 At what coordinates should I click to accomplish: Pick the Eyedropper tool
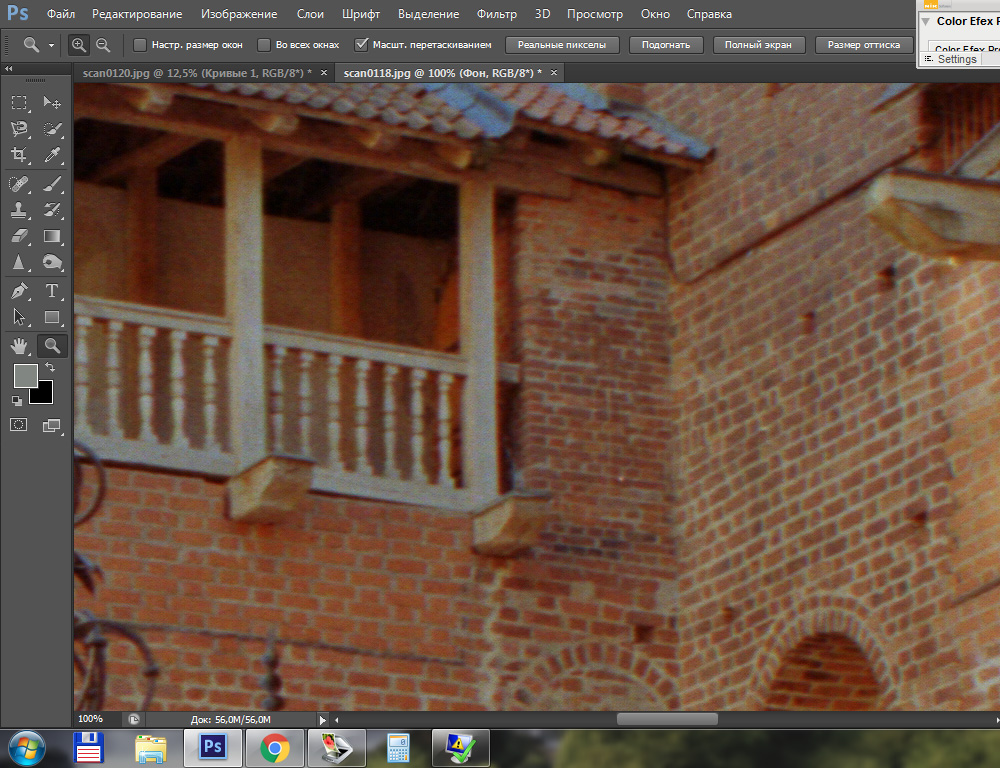[53, 155]
